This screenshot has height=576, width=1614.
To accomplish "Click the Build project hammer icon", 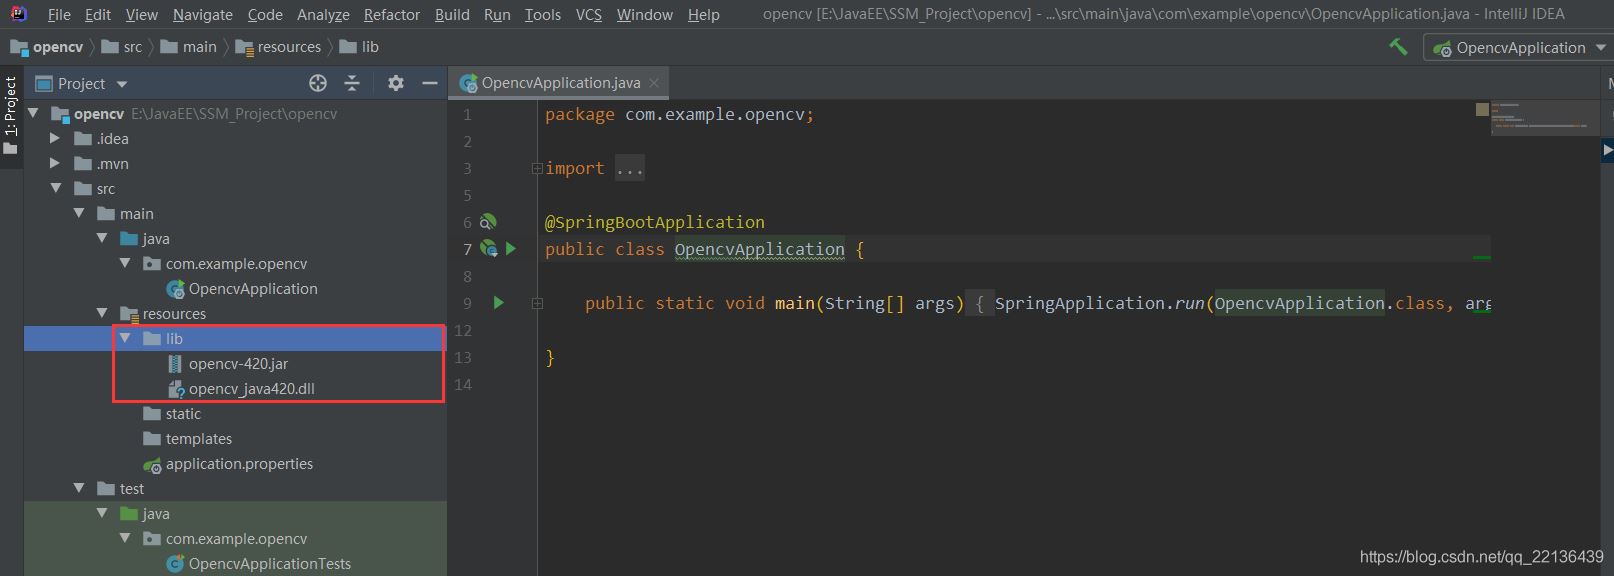I will click(1398, 47).
